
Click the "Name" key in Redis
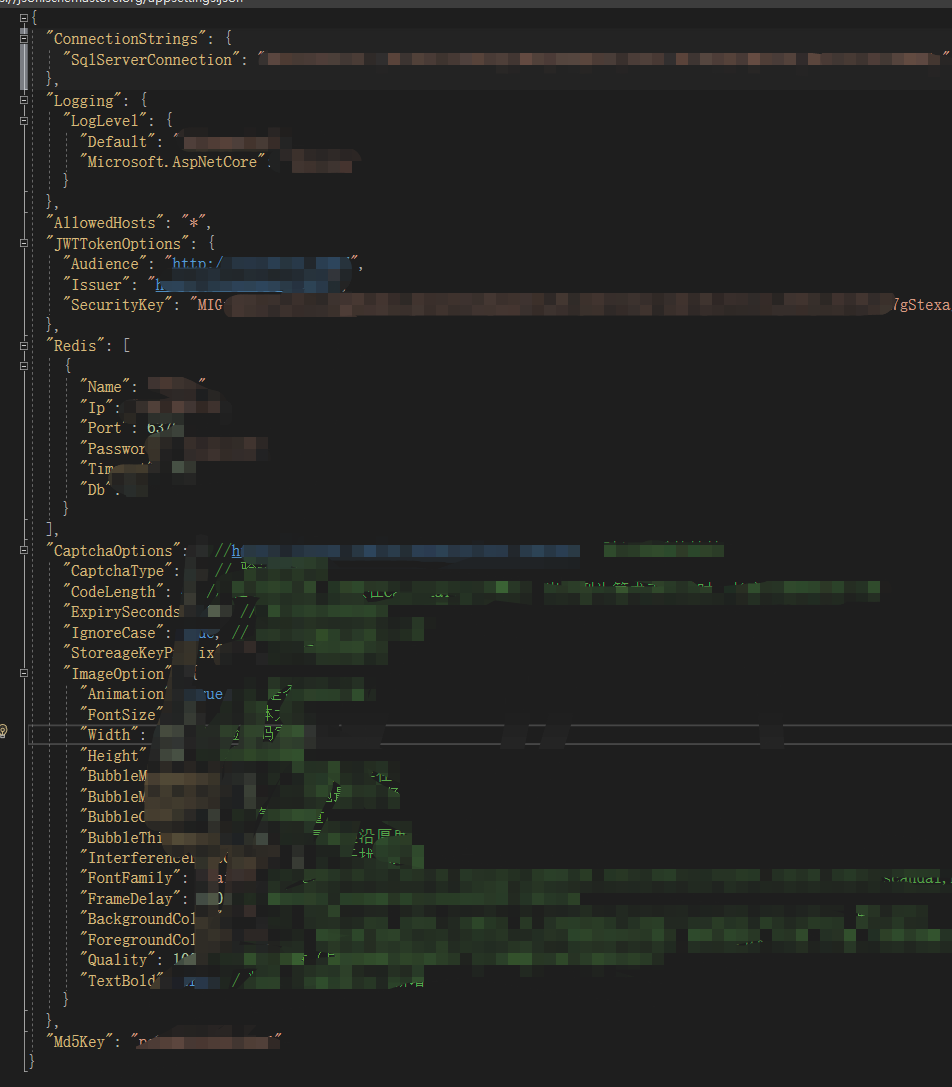coord(105,387)
